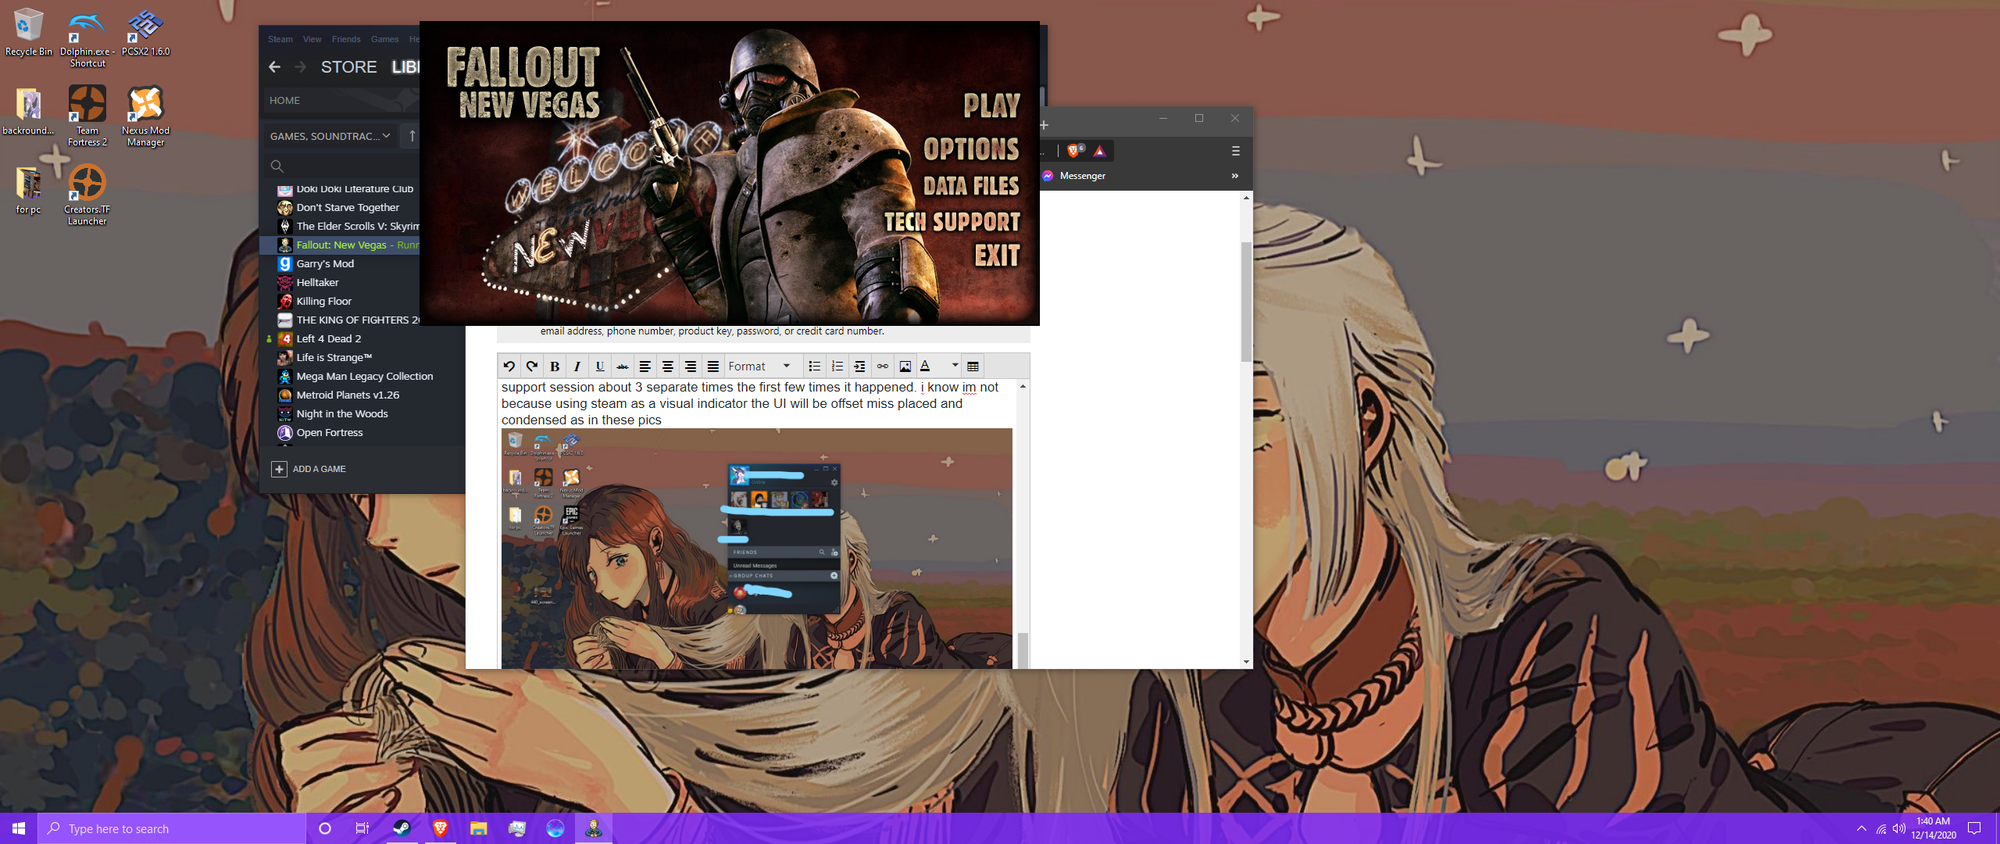2000x844 pixels.
Task: Select Metroid Planets v1.26 in library
Action: point(348,395)
